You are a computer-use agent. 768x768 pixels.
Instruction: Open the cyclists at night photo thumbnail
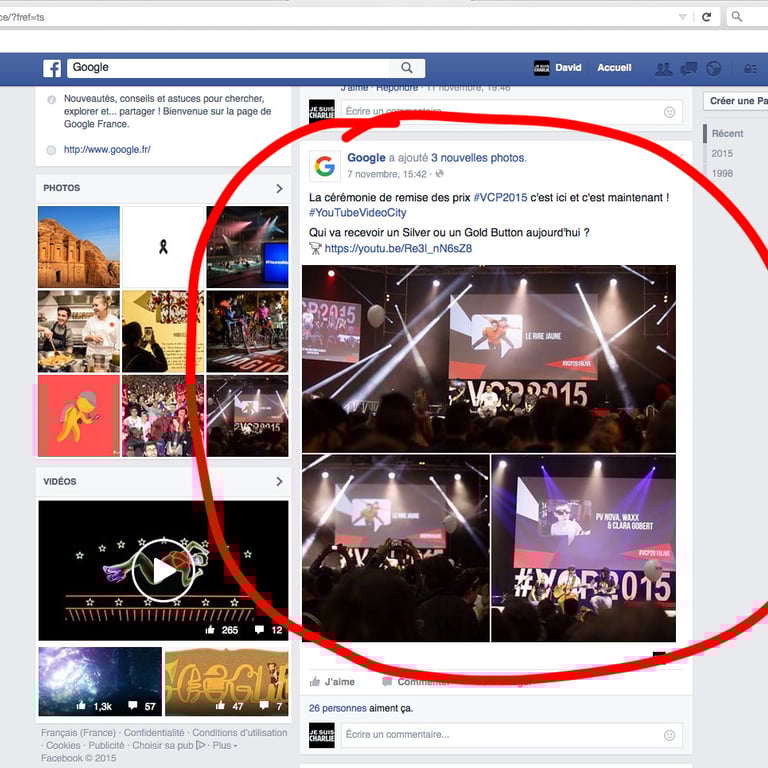pos(247,332)
